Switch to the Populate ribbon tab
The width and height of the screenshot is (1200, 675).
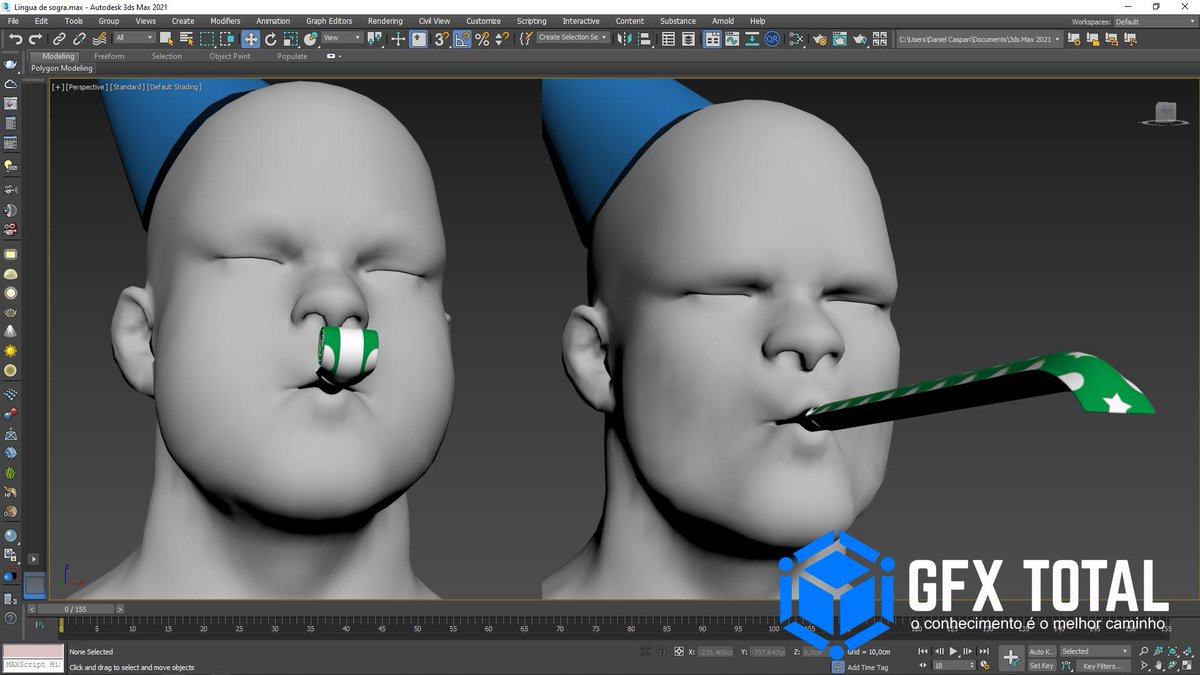click(x=292, y=56)
